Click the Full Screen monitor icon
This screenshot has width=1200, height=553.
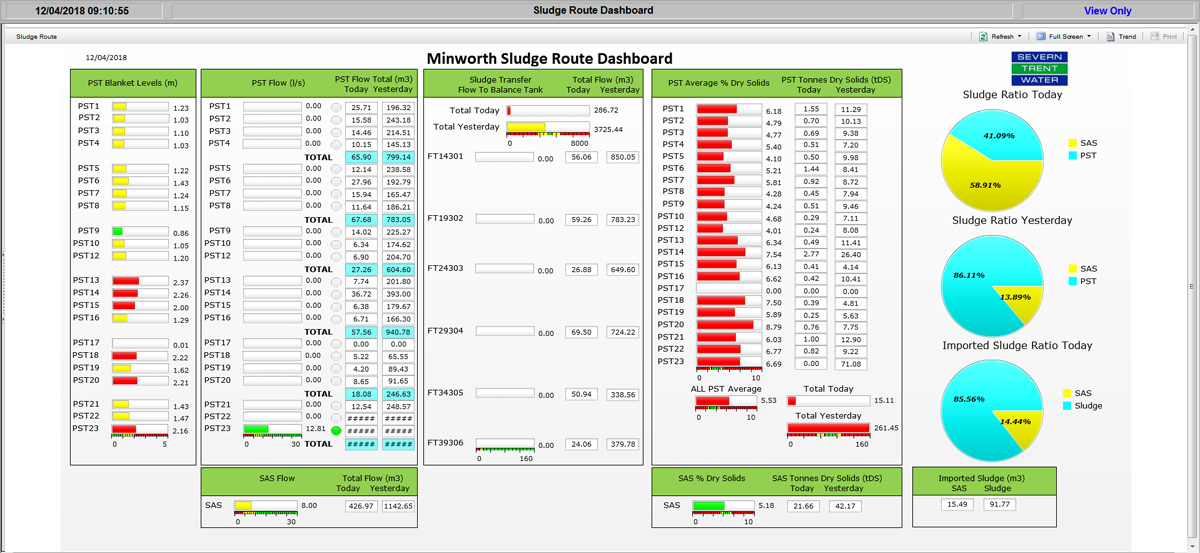click(1041, 36)
